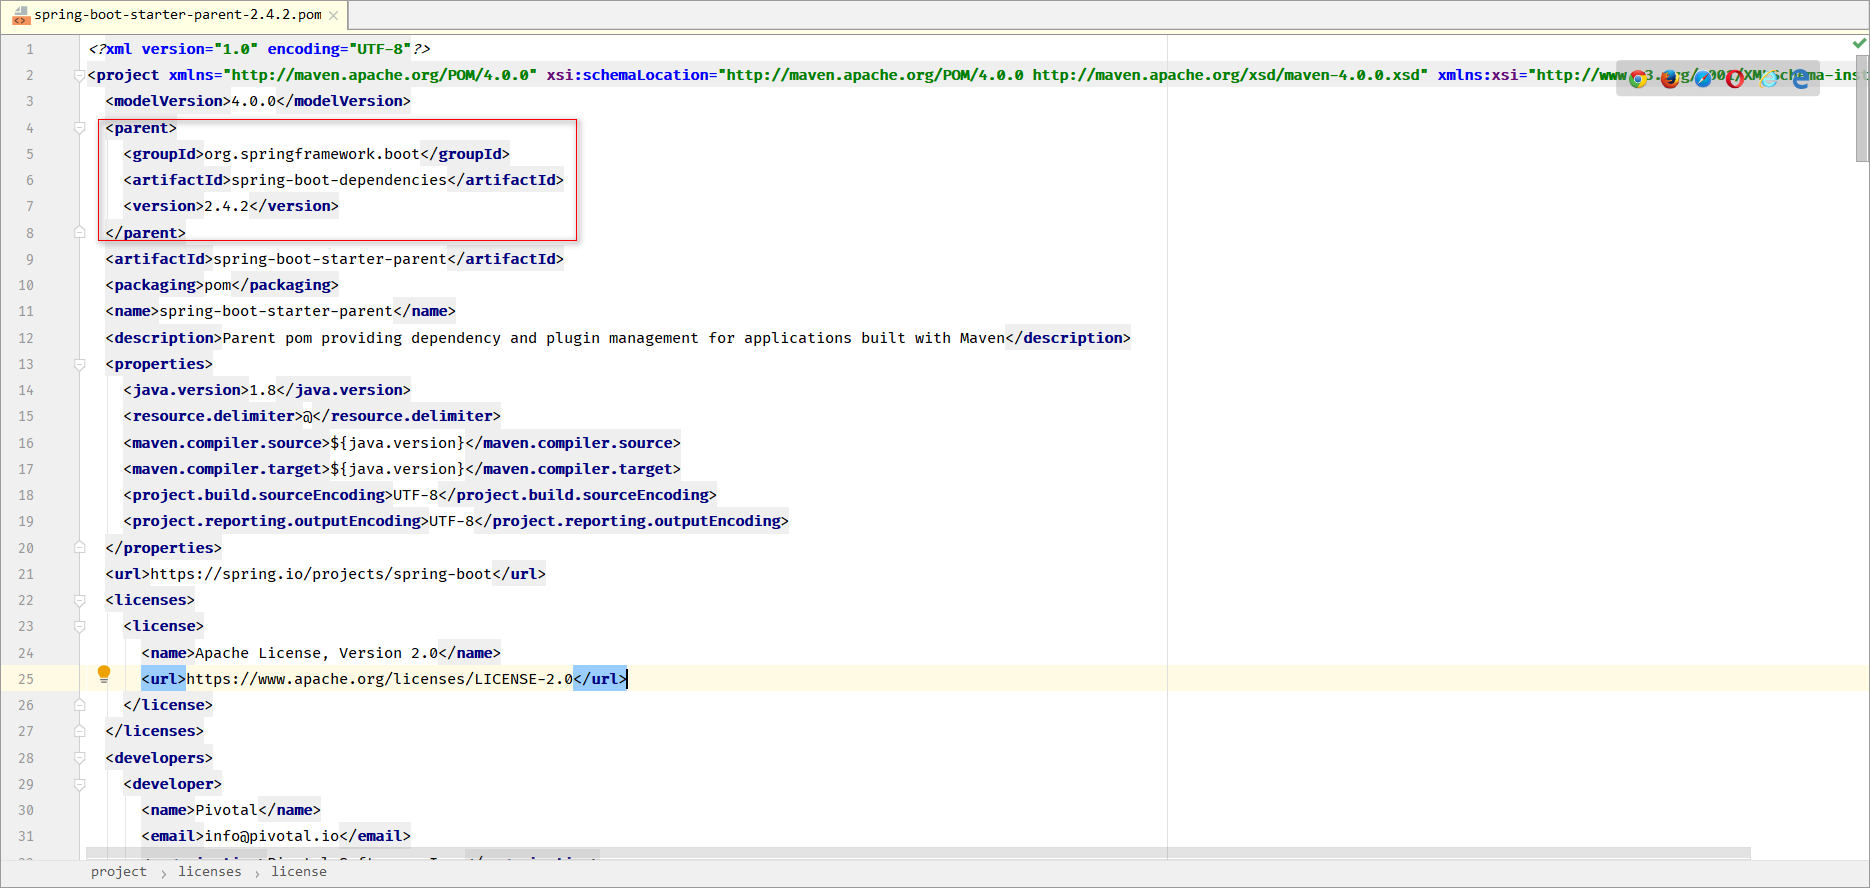Viewport: 1870px width, 888px height.
Task: Click the green inspection checkmark indicator
Action: (1859, 43)
